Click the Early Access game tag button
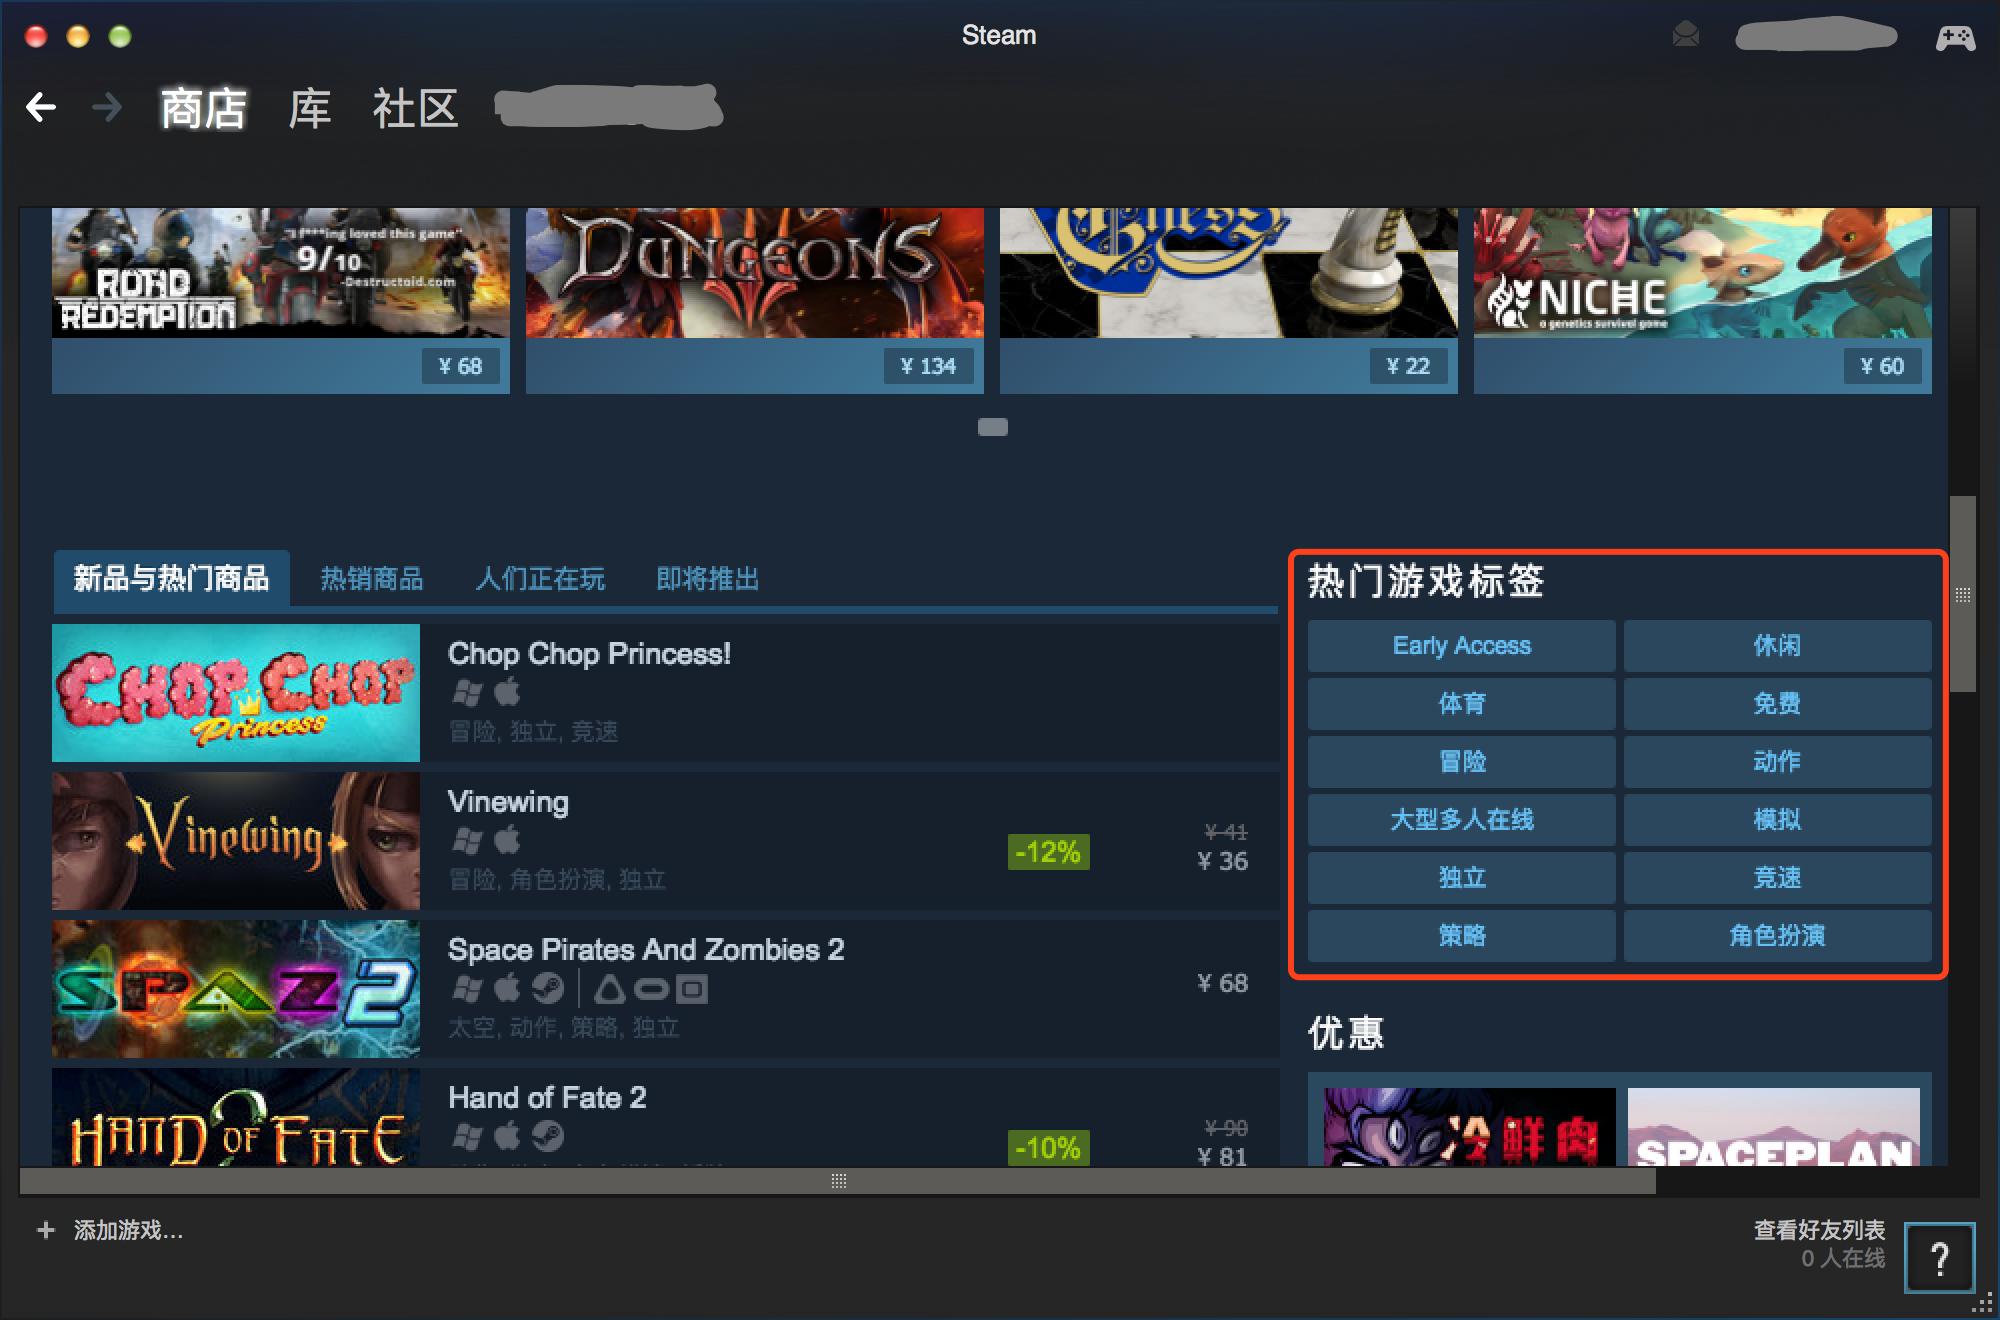The height and width of the screenshot is (1320, 2000). tap(1459, 645)
